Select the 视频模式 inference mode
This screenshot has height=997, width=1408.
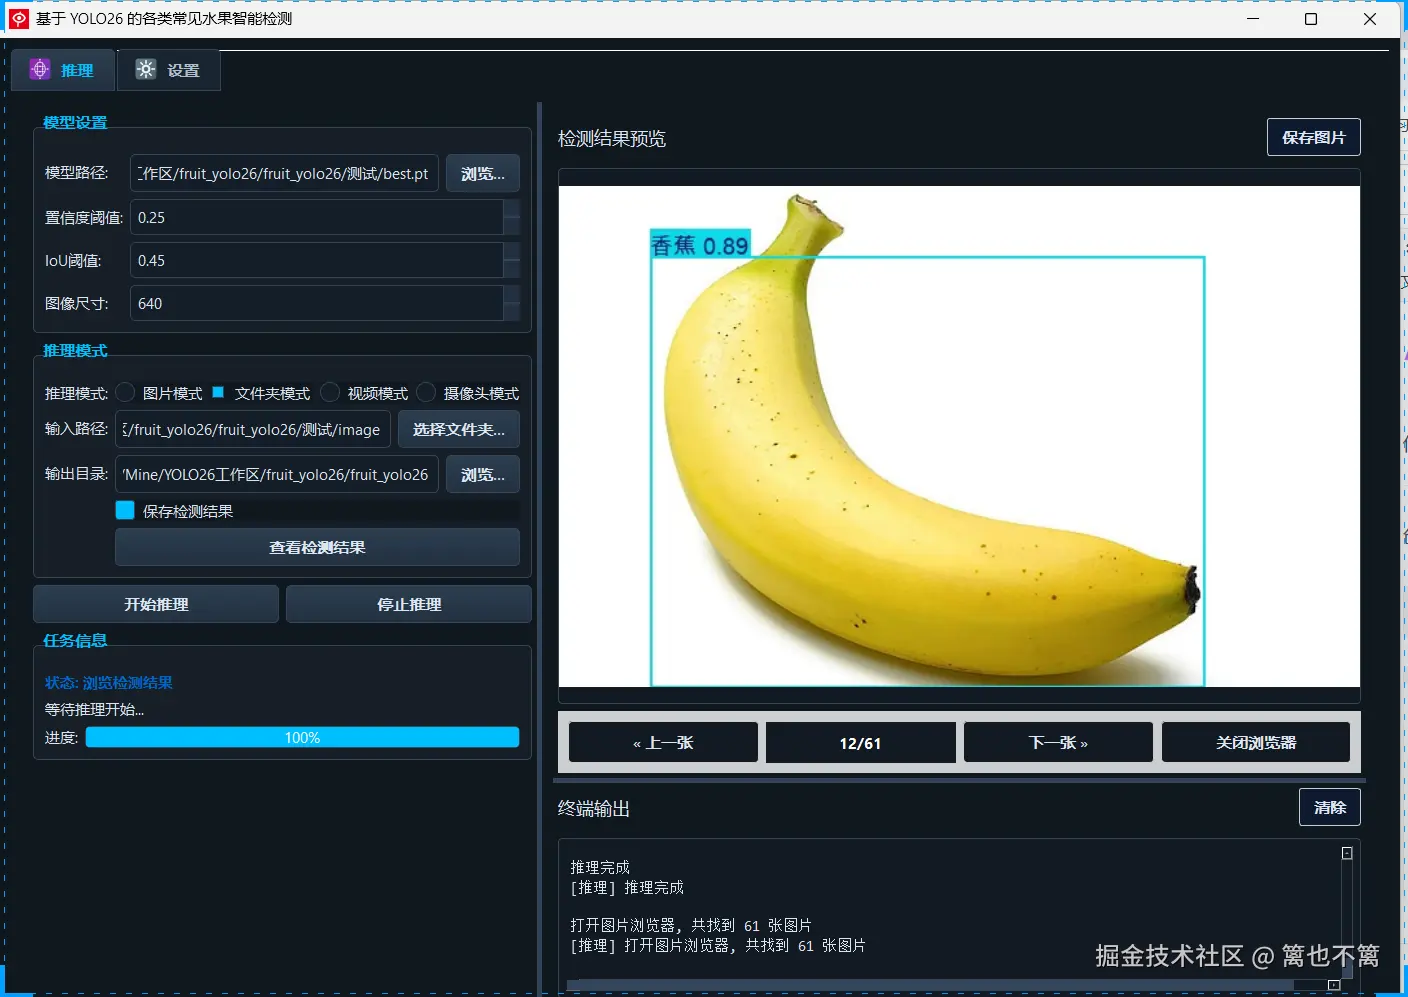(x=330, y=392)
